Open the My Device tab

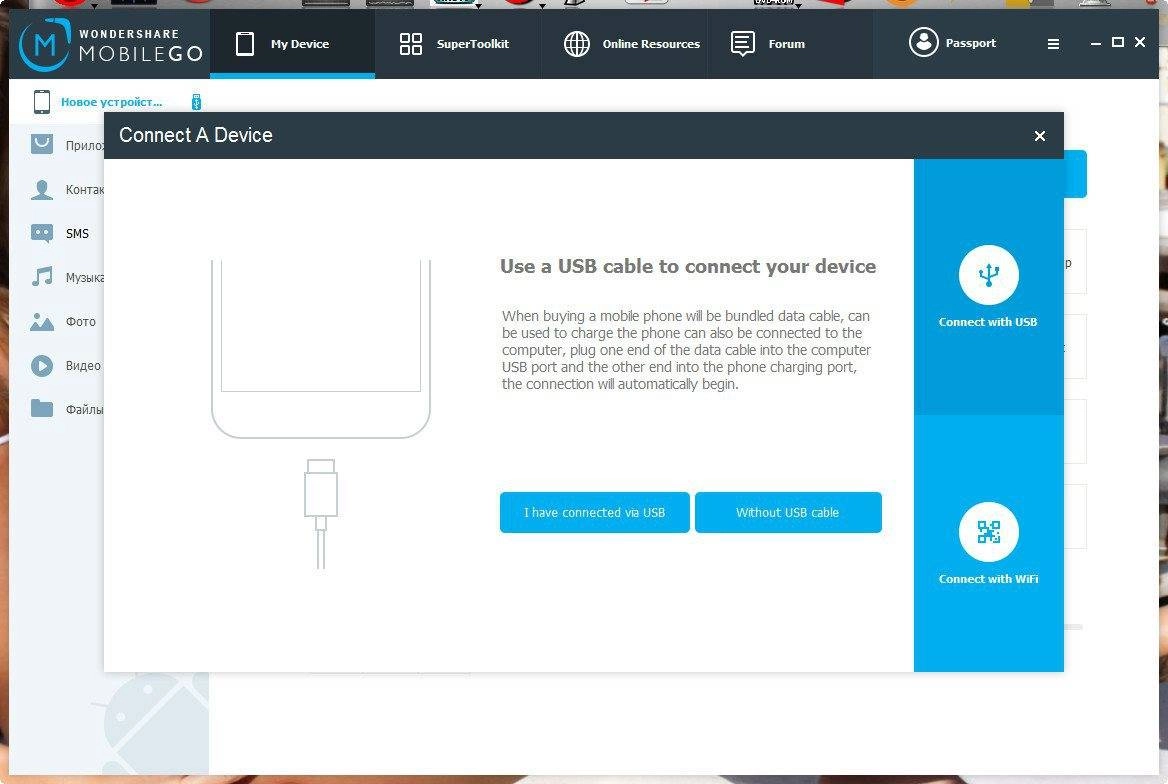pos(292,43)
